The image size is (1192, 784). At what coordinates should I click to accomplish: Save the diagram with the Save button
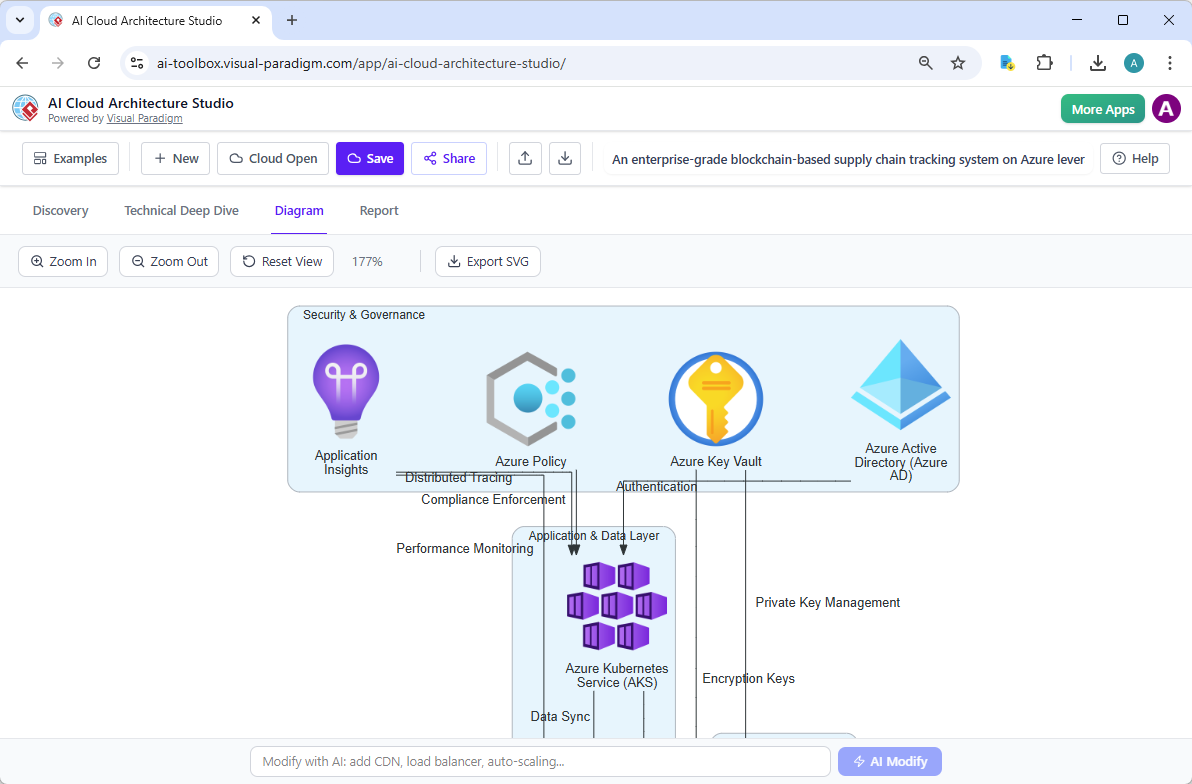tap(369, 158)
